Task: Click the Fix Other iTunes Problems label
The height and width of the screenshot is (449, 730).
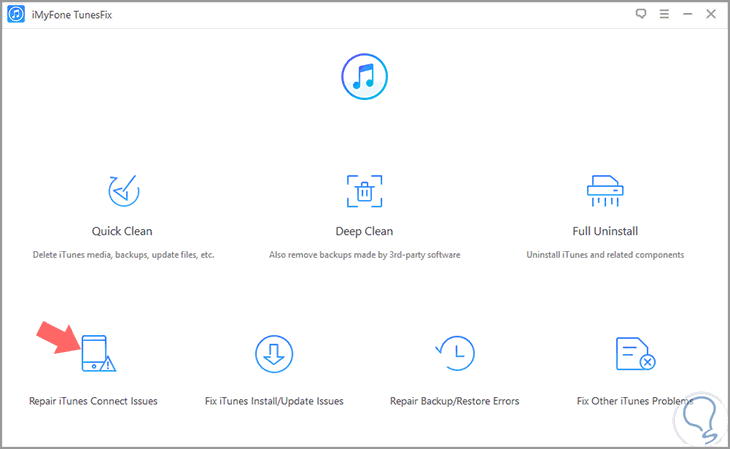Action: [635, 401]
